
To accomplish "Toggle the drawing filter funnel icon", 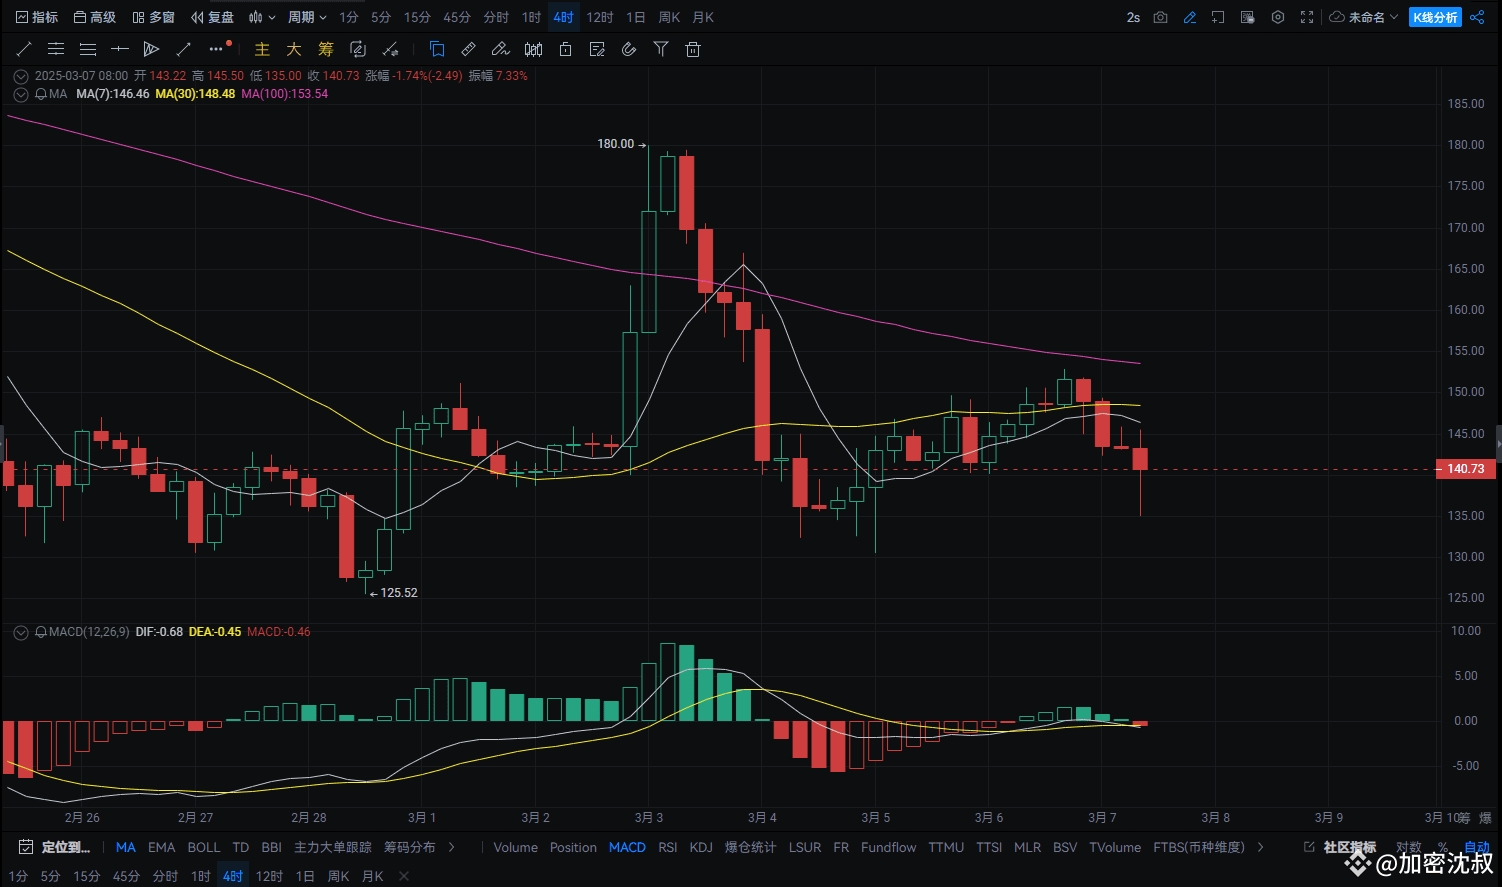I will click(x=661, y=49).
